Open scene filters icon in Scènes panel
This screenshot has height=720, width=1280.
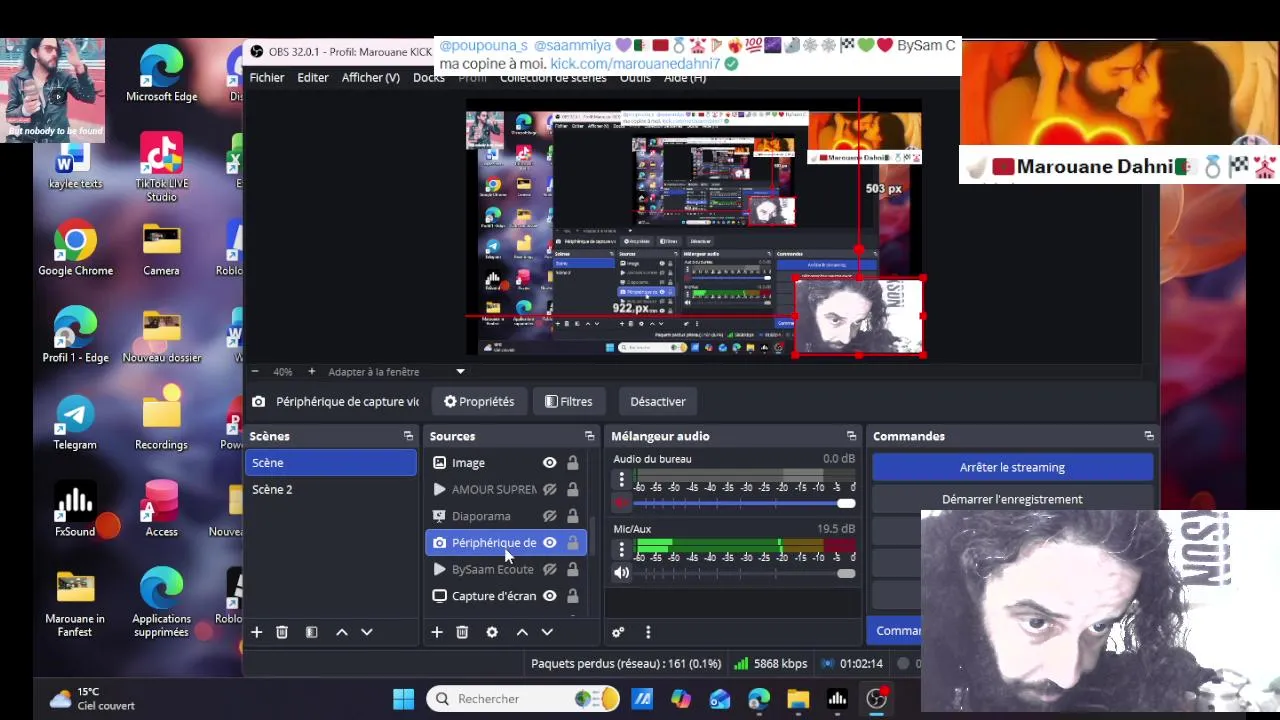(312, 632)
